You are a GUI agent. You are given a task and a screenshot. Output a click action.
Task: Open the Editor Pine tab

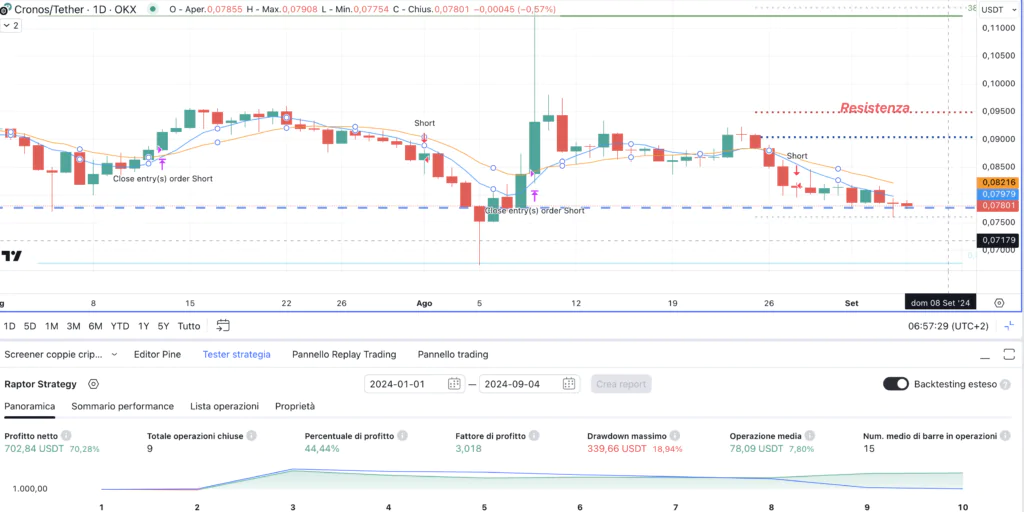coord(157,355)
